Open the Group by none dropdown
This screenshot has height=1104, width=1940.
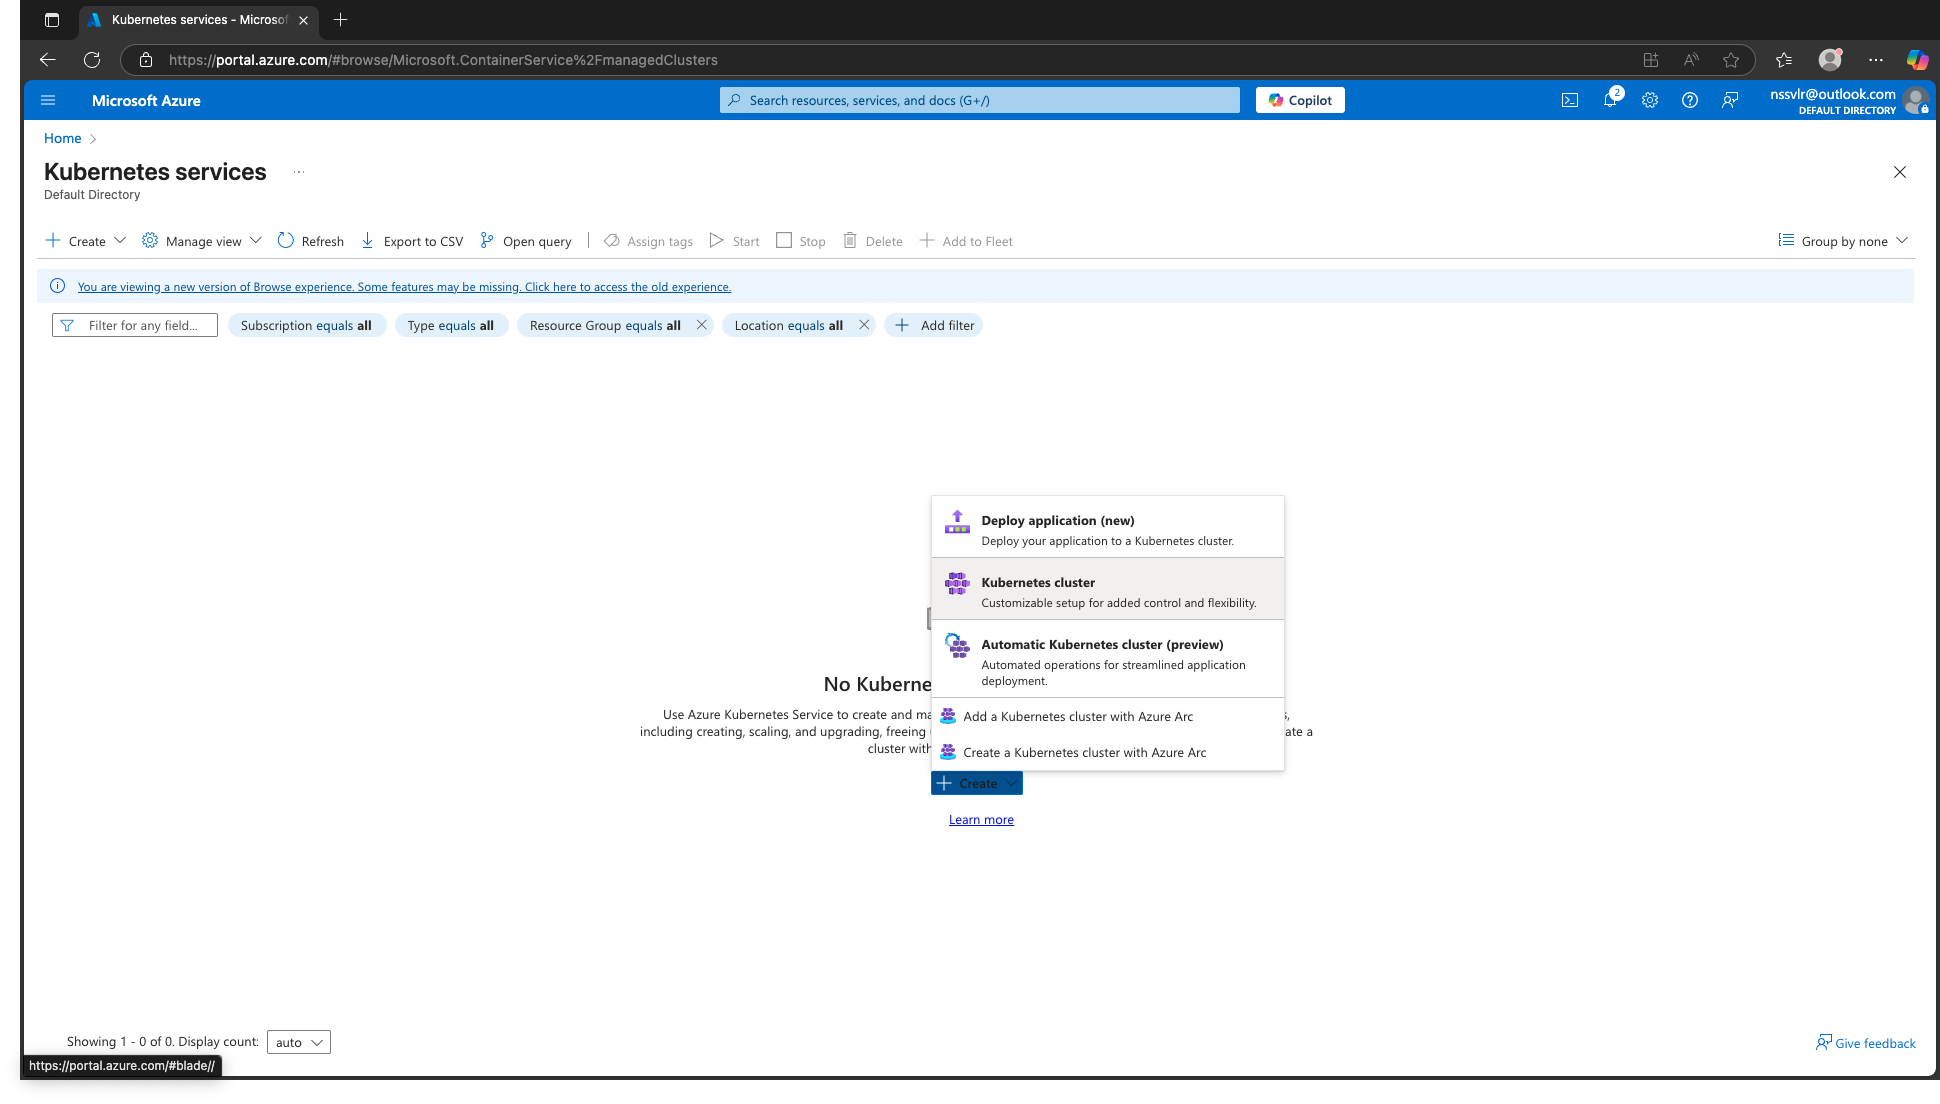(x=1843, y=241)
